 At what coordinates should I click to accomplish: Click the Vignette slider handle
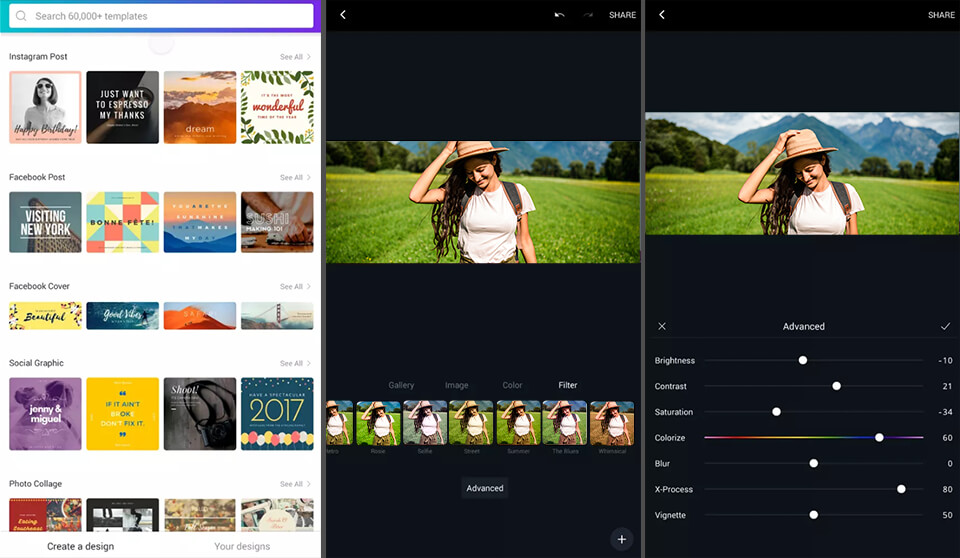(x=814, y=515)
